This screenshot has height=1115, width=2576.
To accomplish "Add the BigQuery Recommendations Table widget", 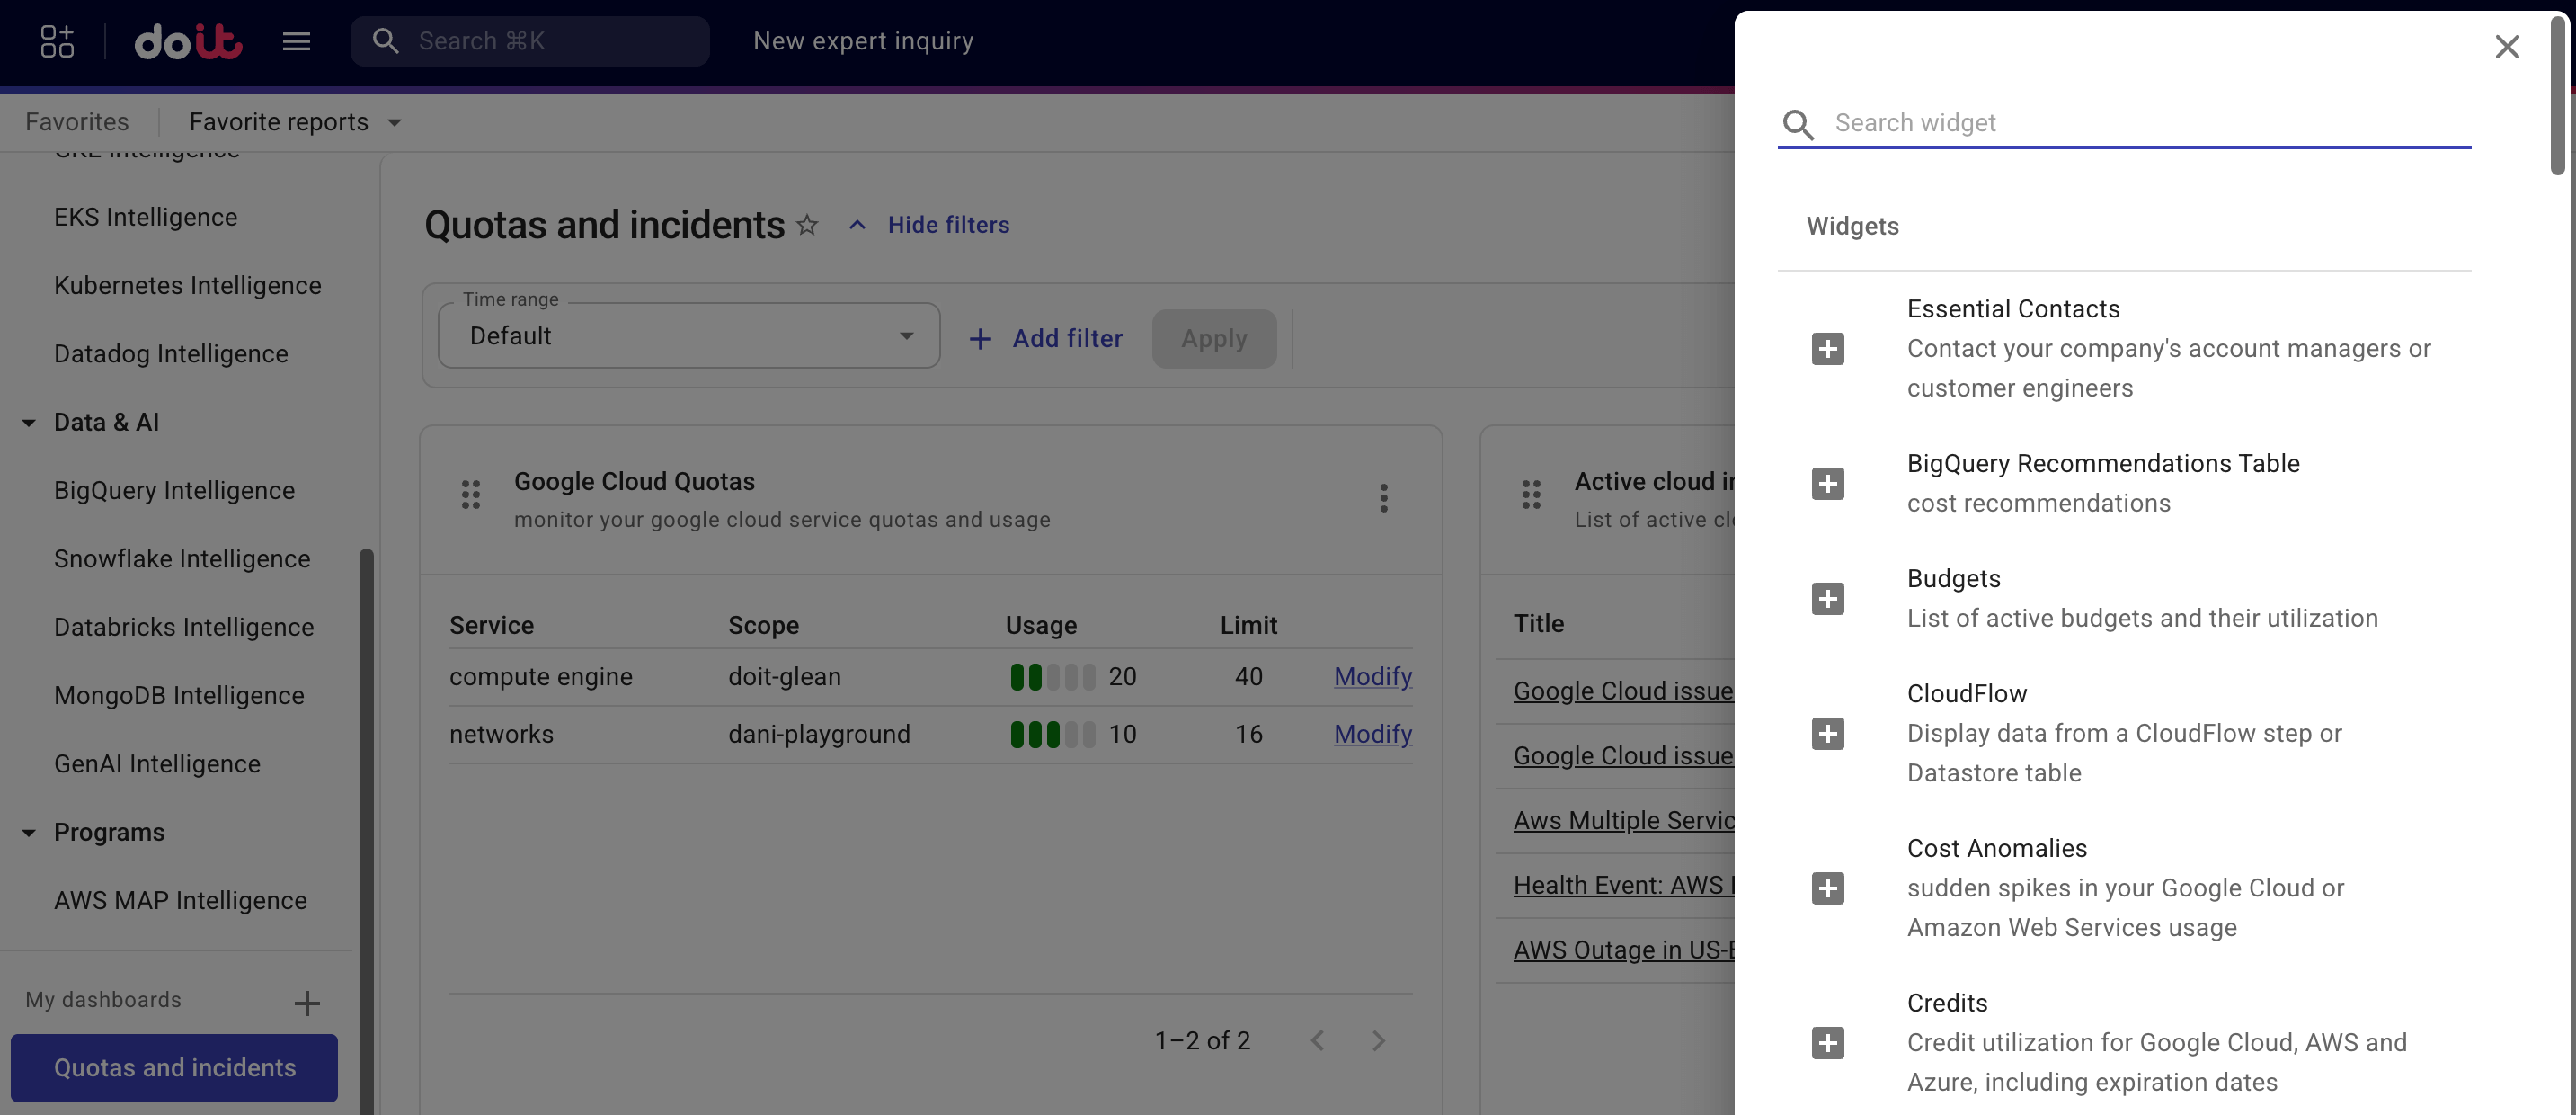I will pyautogui.click(x=1828, y=483).
